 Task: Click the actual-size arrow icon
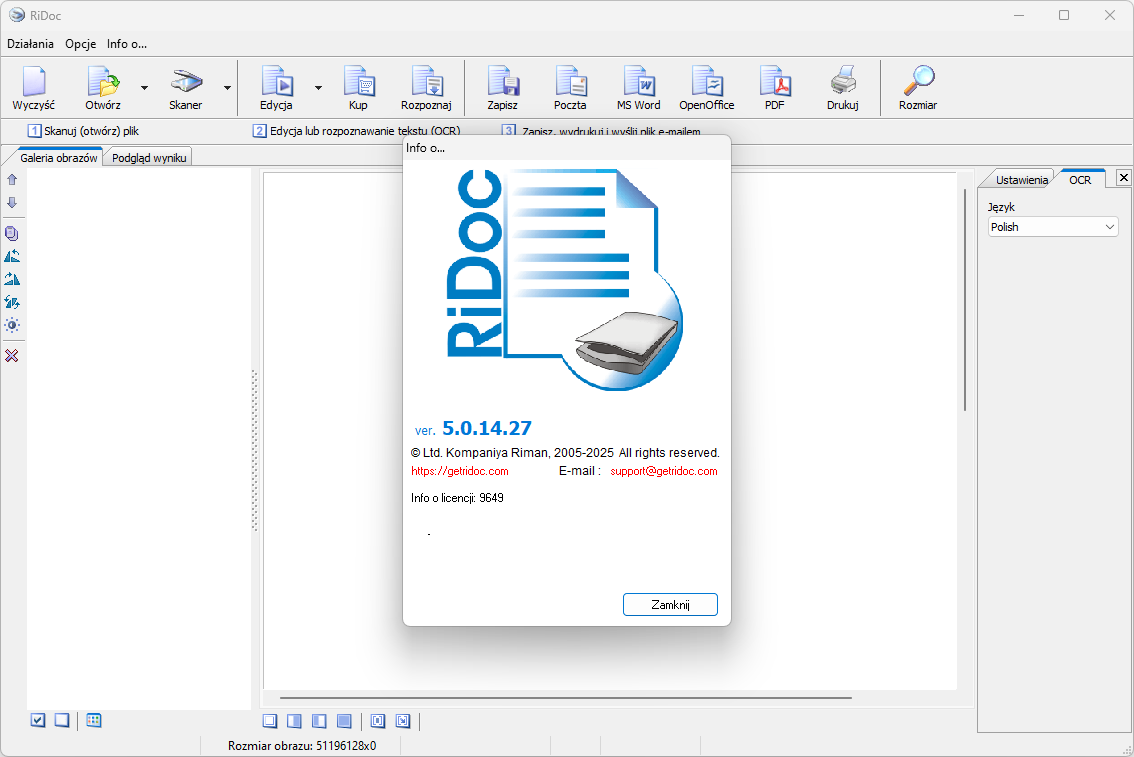click(403, 721)
